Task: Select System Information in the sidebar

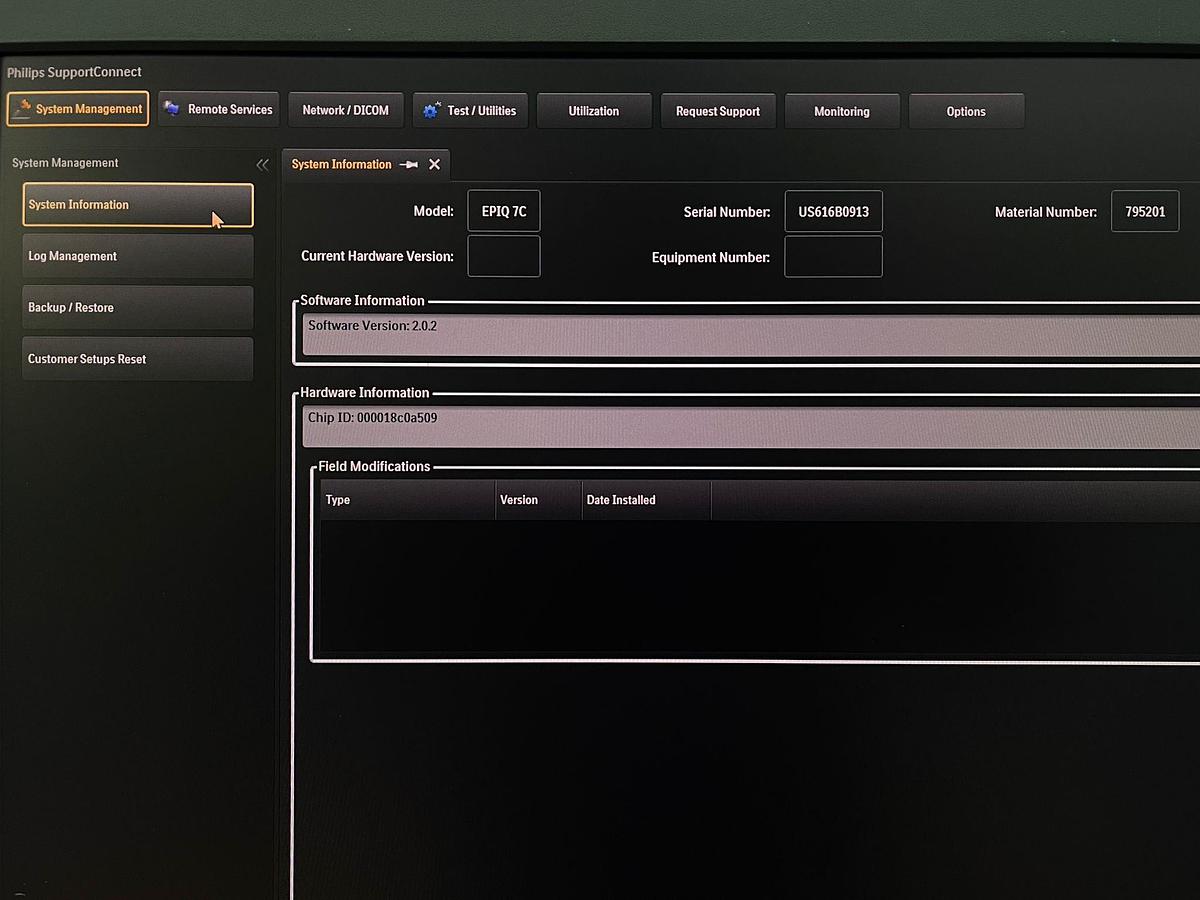Action: pyautogui.click(x=137, y=205)
